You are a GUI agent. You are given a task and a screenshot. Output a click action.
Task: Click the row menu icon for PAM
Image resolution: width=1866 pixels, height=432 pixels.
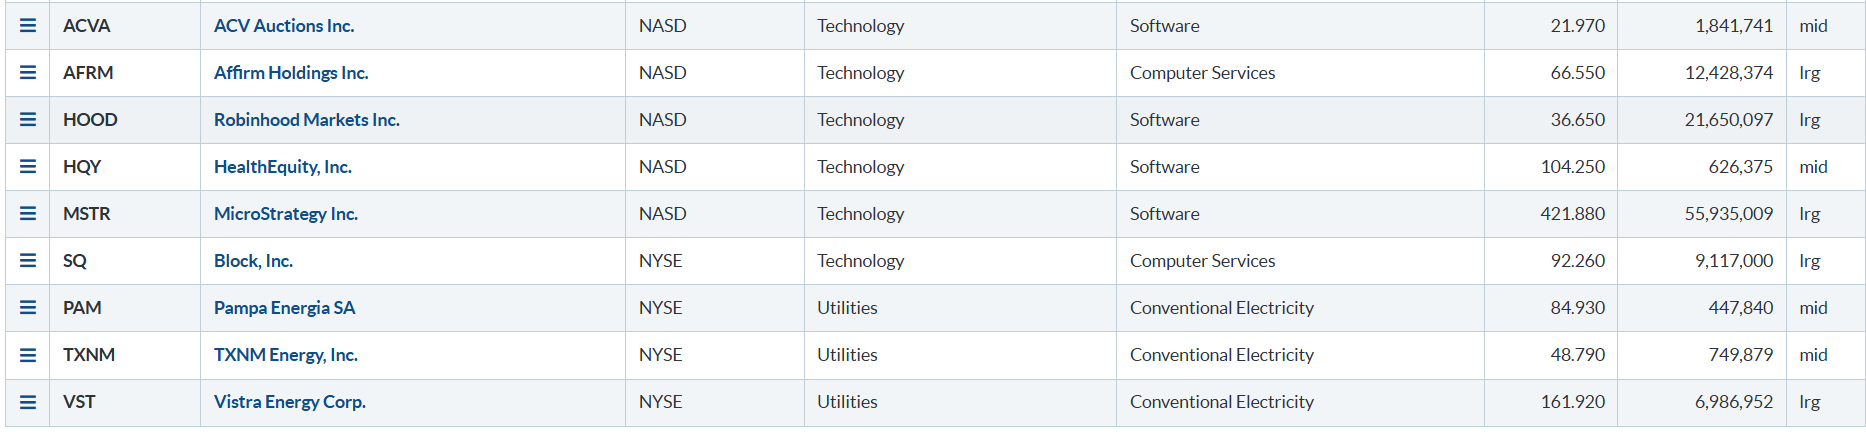(x=28, y=308)
